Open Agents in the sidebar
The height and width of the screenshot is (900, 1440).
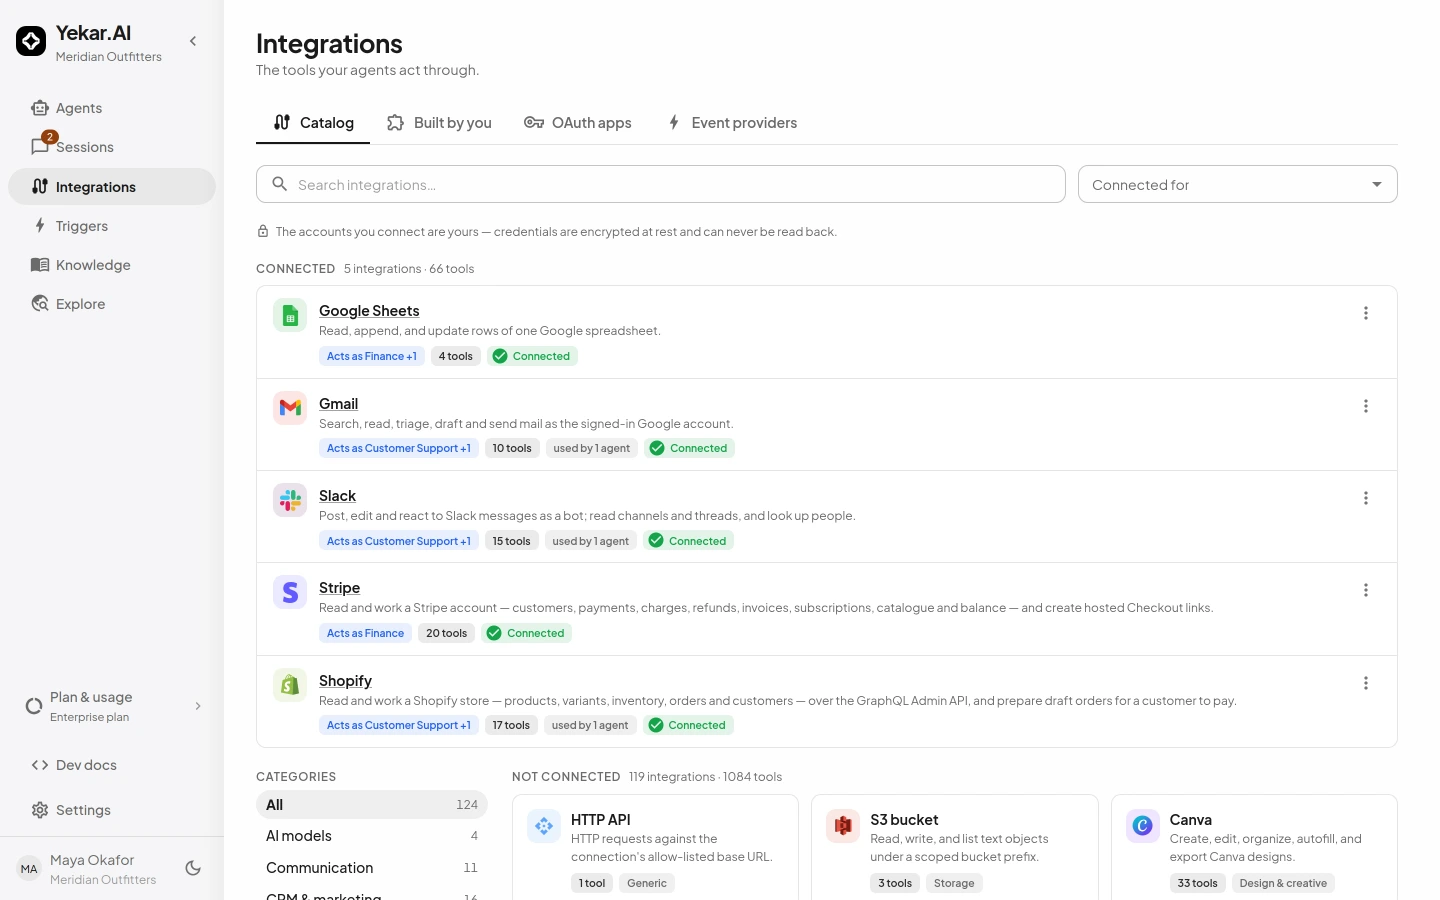[112, 108]
